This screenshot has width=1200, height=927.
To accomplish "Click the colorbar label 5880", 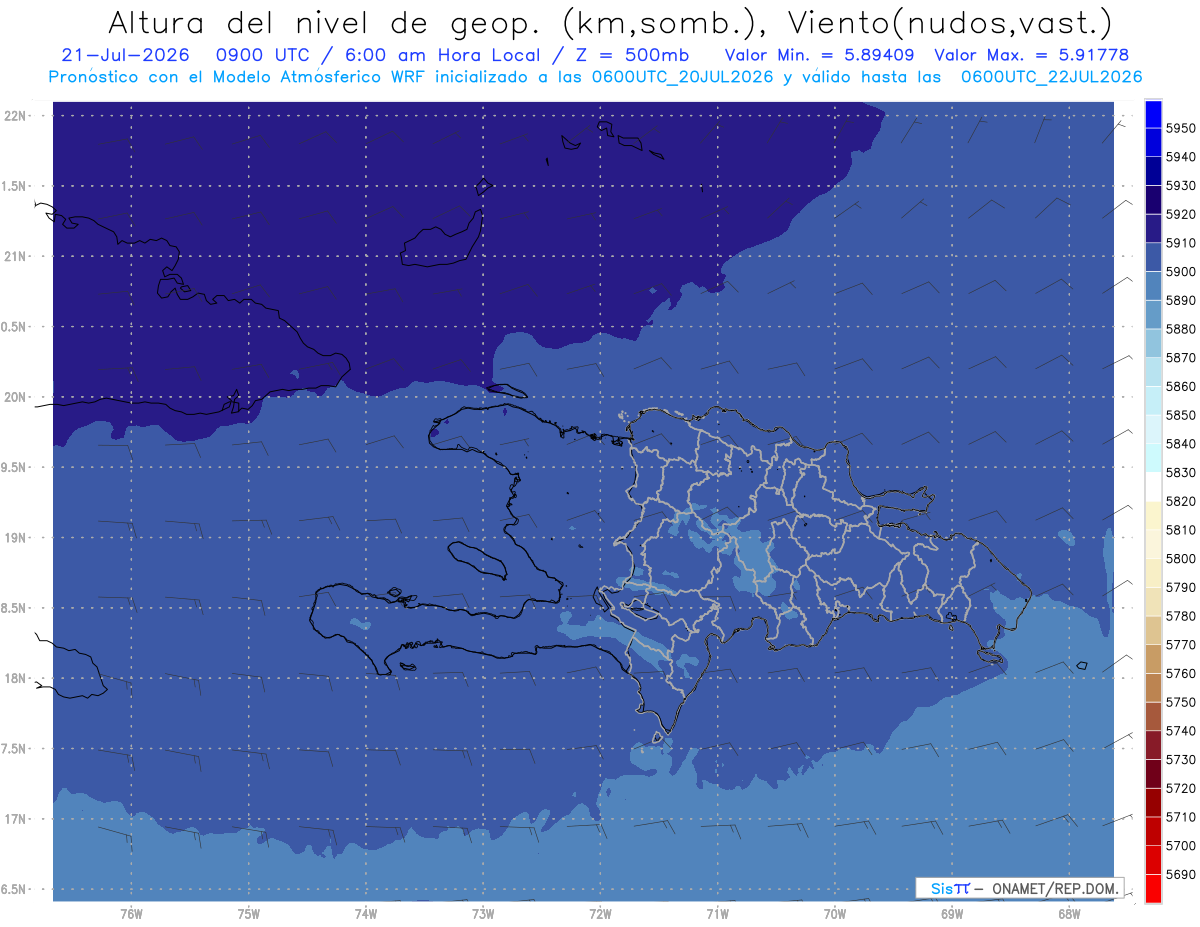I will pyautogui.click(x=1180, y=329).
